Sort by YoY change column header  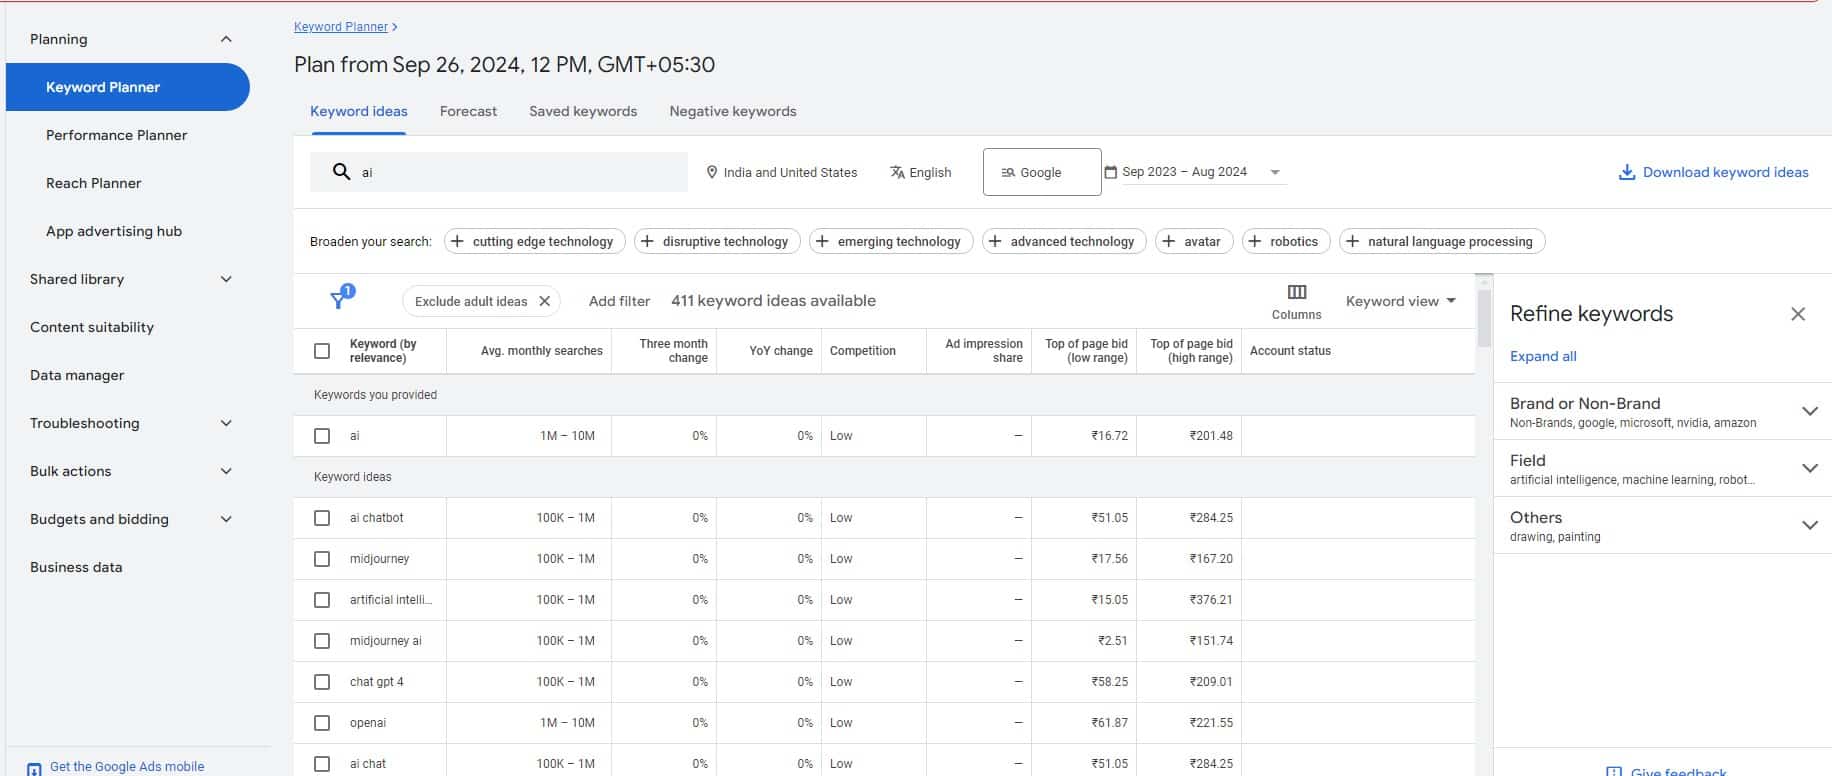click(781, 351)
